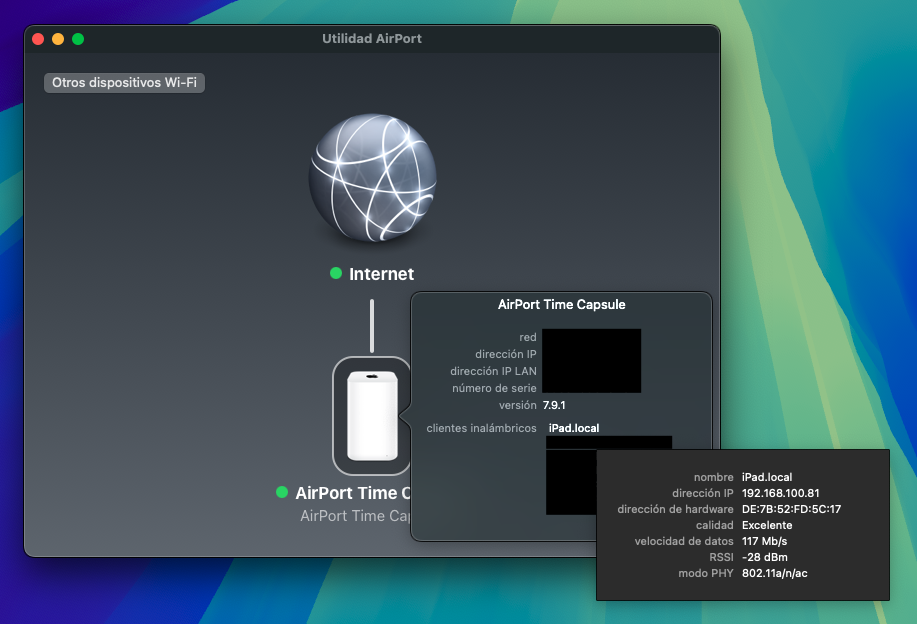Click the Internet globe icon

coord(373,178)
